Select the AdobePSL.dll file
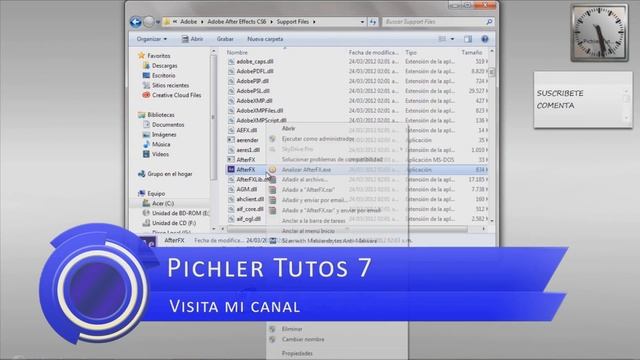The height and width of the screenshot is (360, 640). point(253,91)
